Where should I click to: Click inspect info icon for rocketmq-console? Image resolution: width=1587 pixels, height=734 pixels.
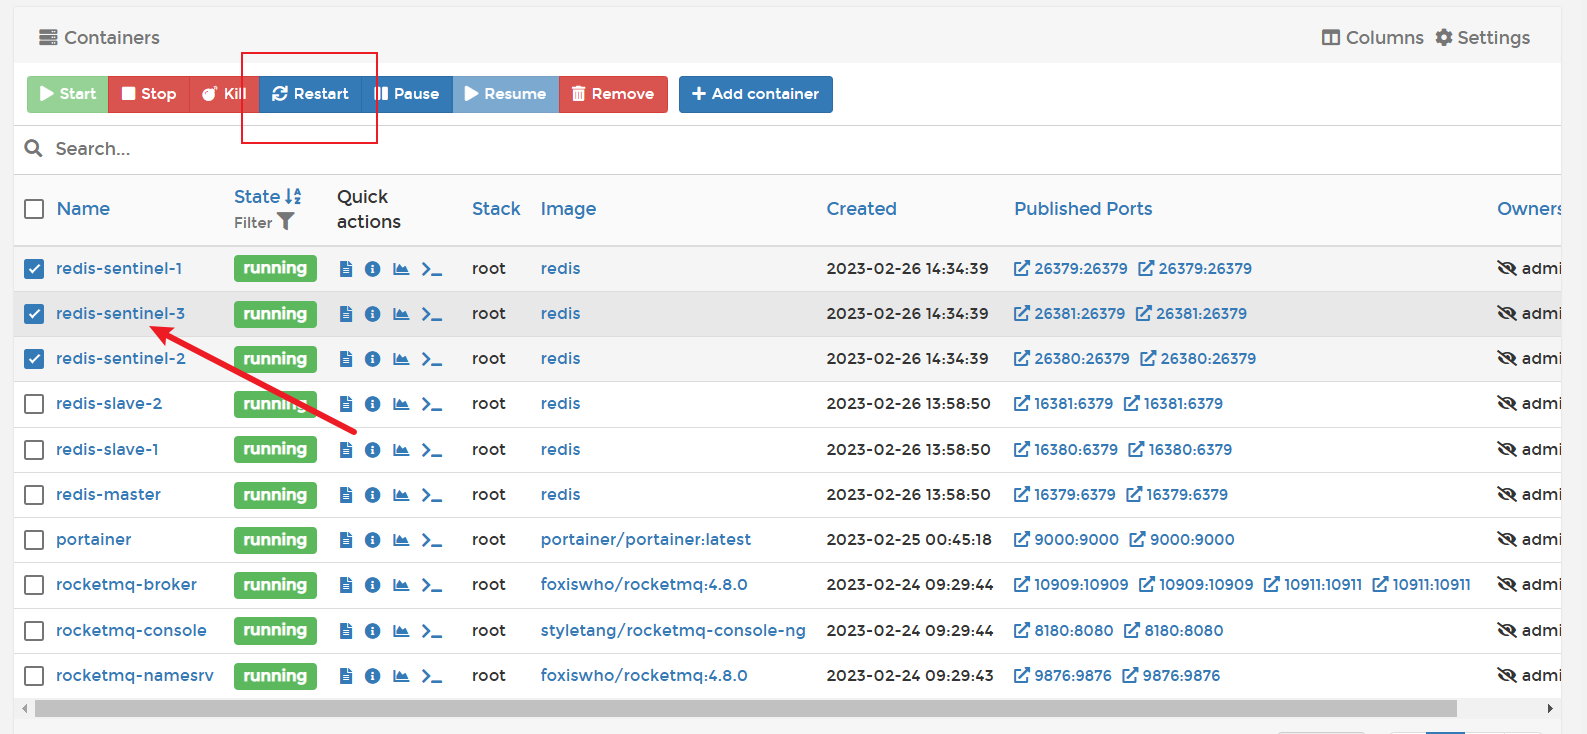click(x=372, y=631)
